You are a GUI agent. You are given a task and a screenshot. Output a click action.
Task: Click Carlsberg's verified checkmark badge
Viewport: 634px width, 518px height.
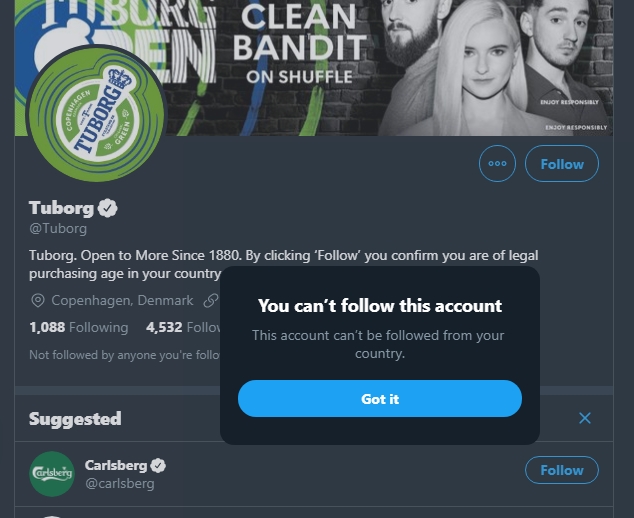pyautogui.click(x=158, y=465)
